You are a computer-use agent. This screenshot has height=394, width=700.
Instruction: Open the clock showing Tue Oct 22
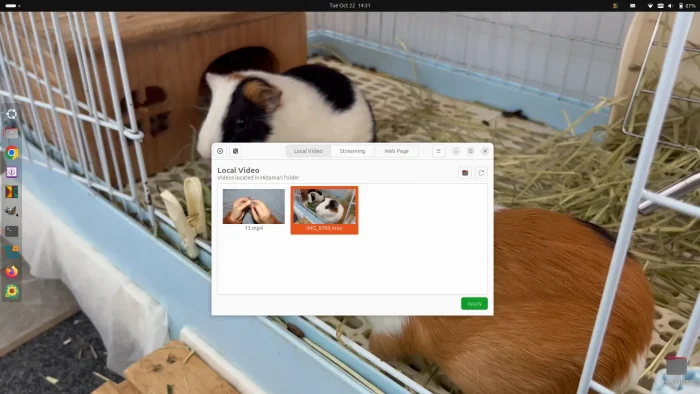point(350,6)
